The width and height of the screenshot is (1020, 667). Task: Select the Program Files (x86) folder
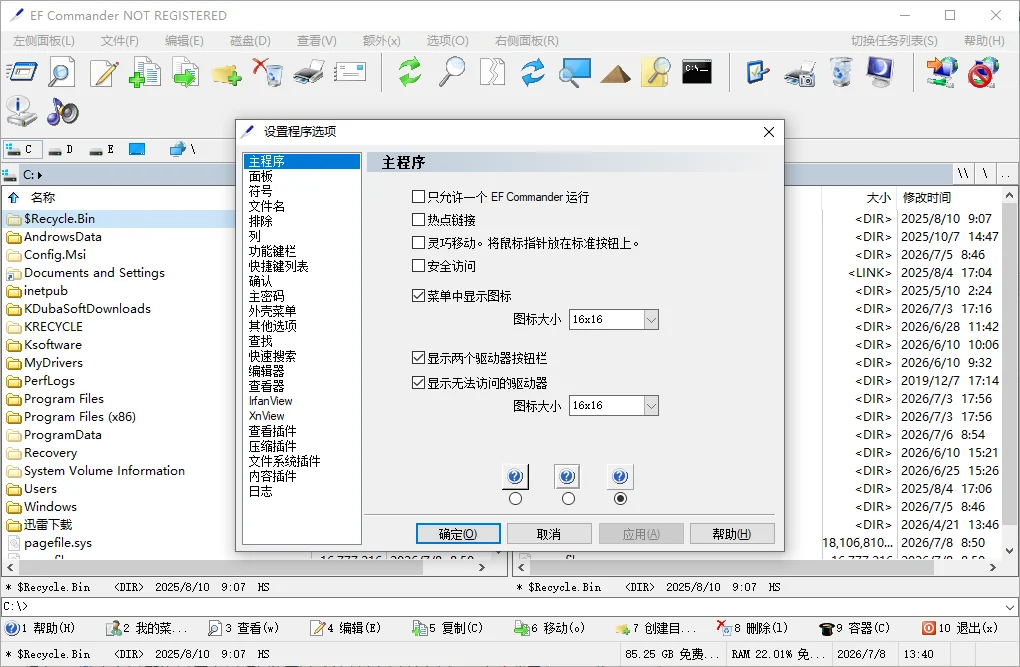pos(79,416)
